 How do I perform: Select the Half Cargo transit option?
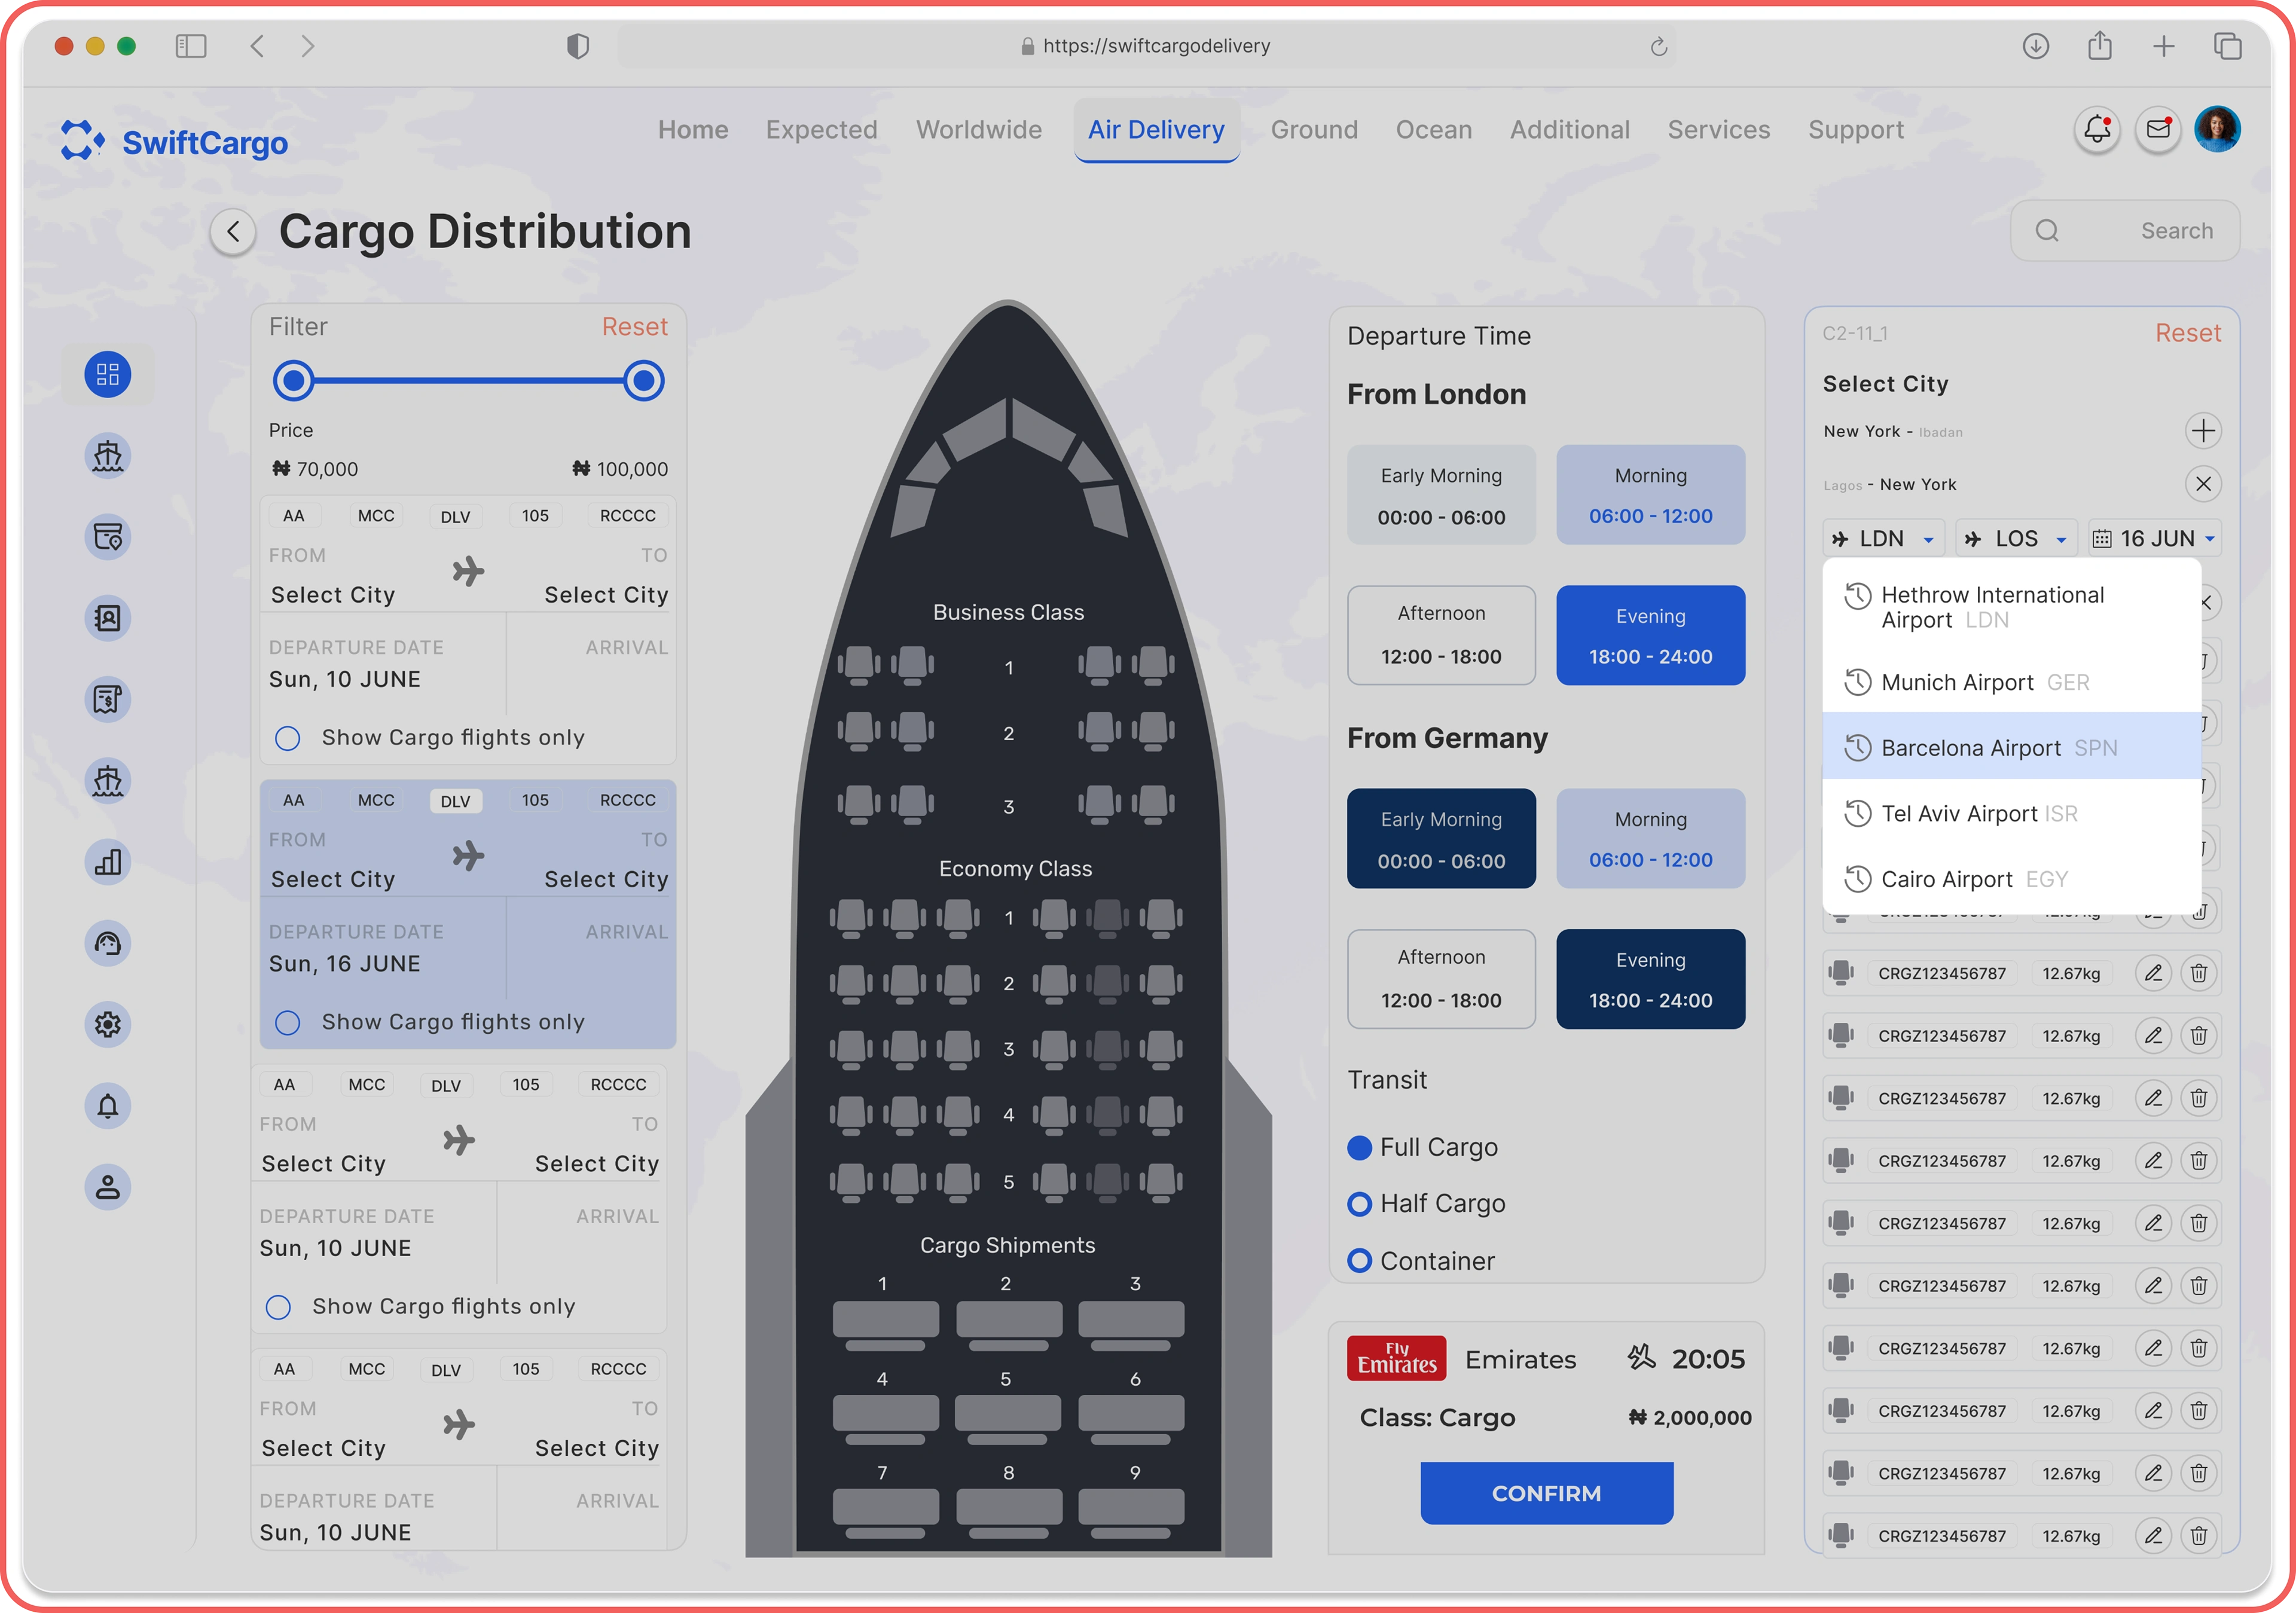pos(1360,1204)
